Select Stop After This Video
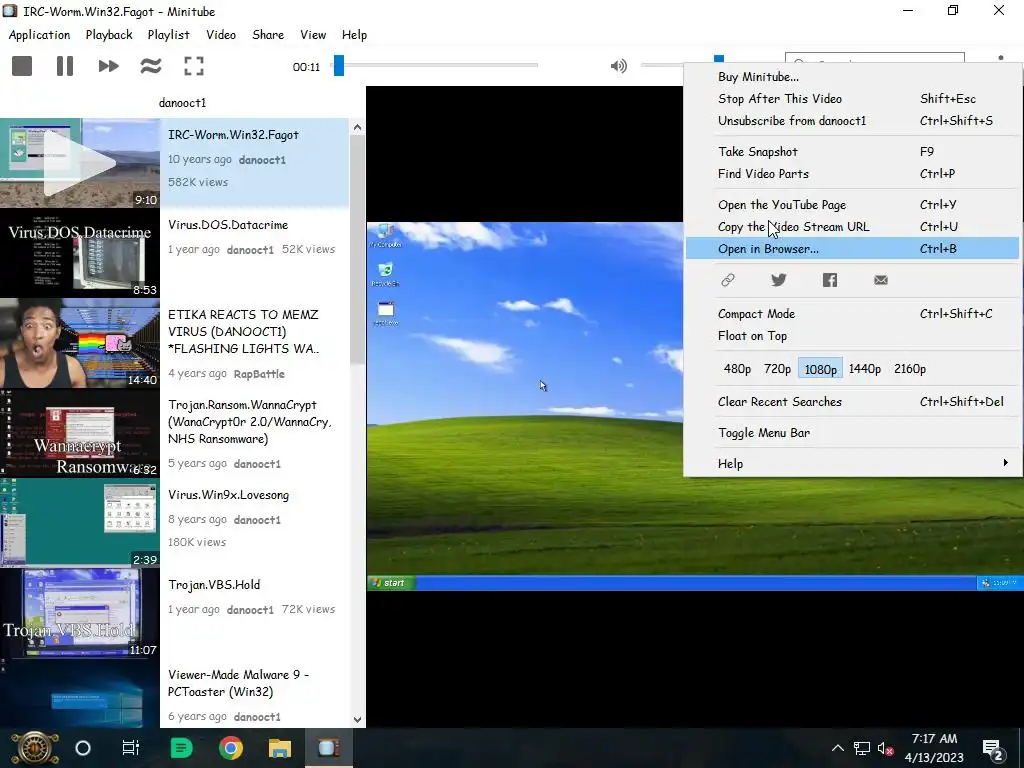This screenshot has width=1024, height=768. click(x=852, y=99)
